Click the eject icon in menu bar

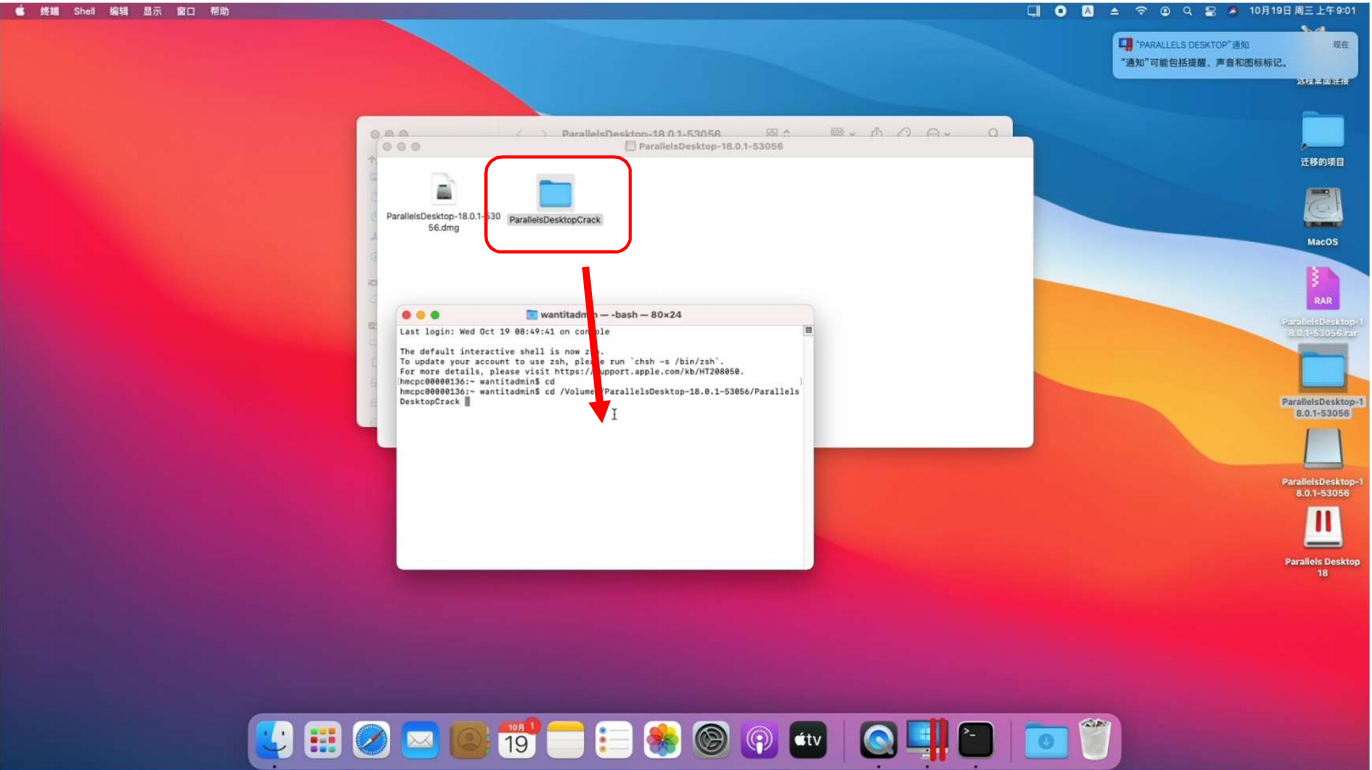1114,11
